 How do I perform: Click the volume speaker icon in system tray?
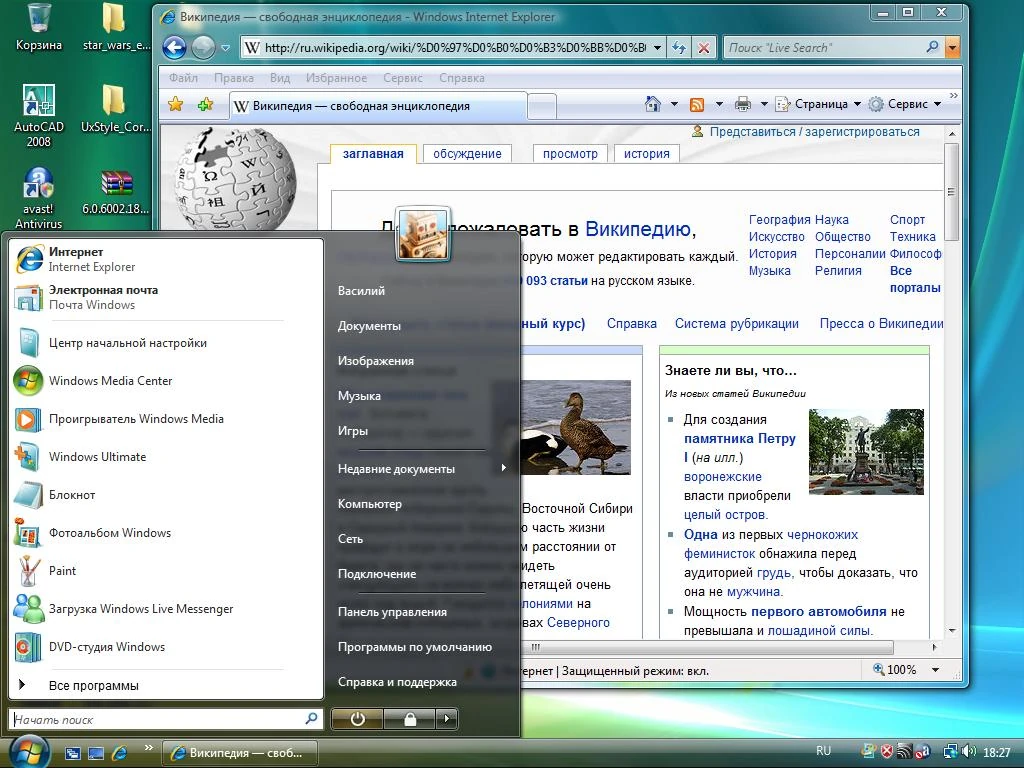pyautogui.click(x=970, y=751)
